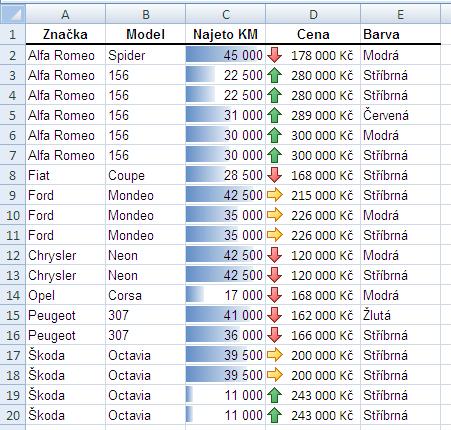Select the Žlutá cell in Barva column
451x430 pixels.
[x=400, y=315]
